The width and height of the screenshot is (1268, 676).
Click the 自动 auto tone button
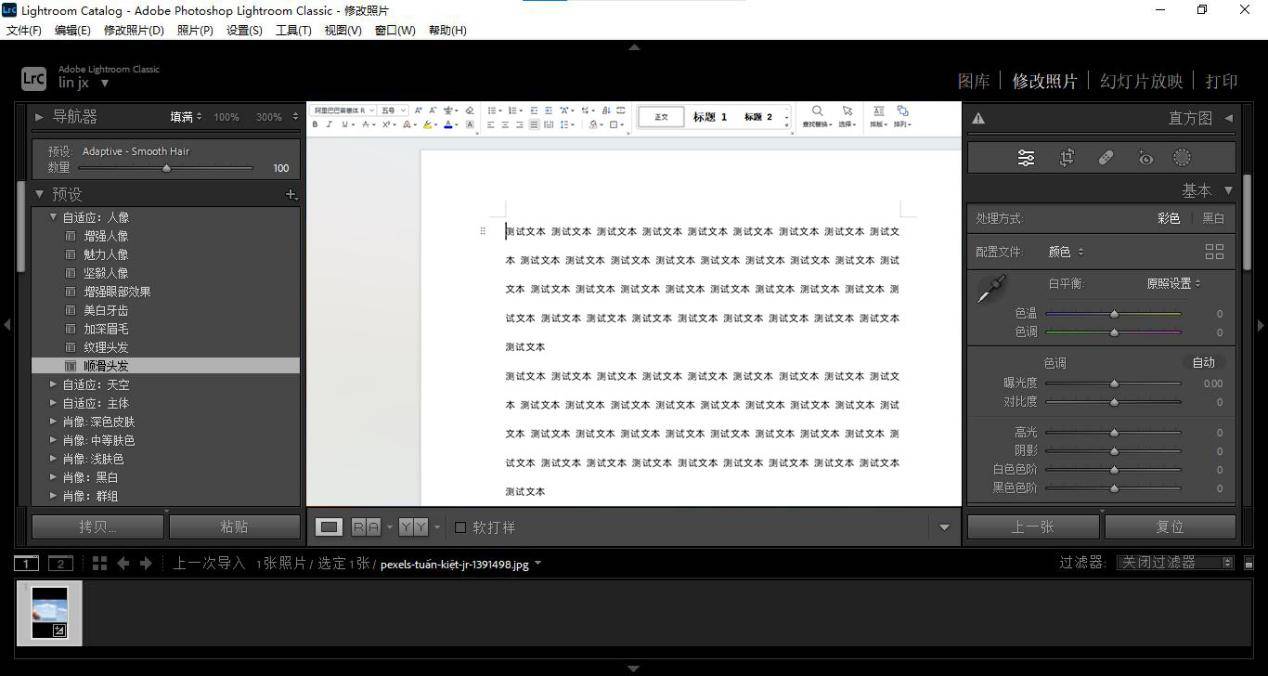click(x=1203, y=363)
